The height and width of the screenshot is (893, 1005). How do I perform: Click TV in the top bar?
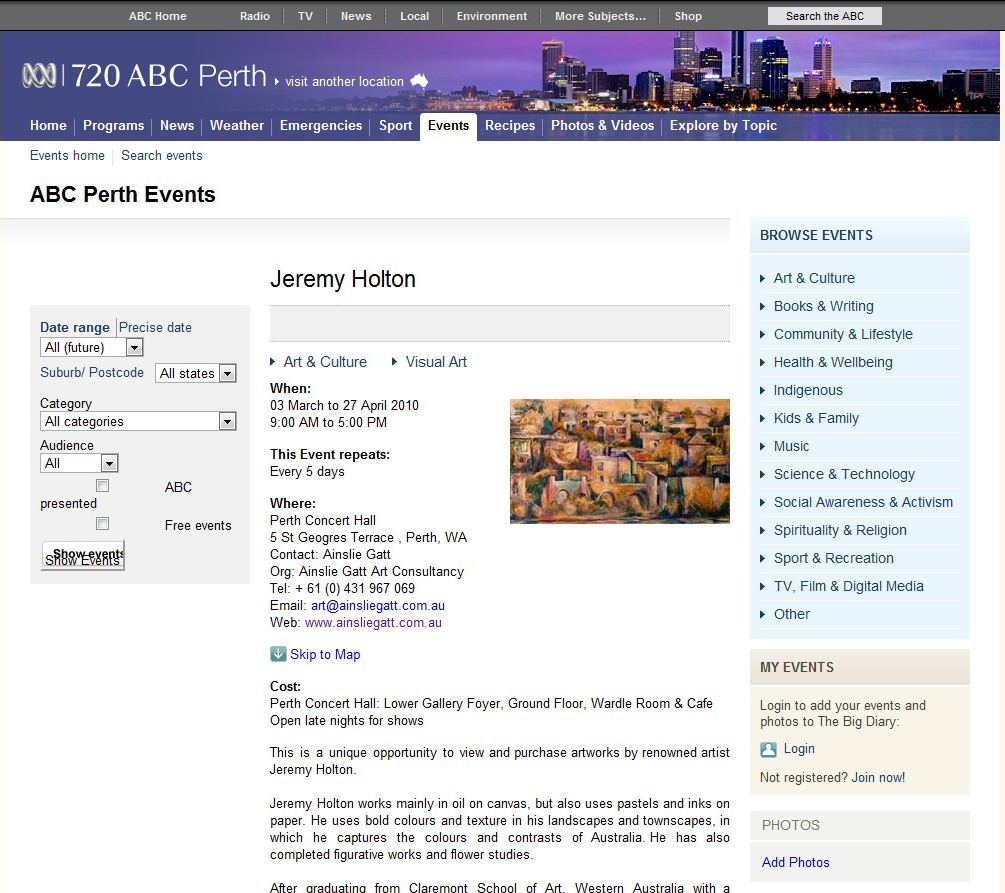click(305, 16)
